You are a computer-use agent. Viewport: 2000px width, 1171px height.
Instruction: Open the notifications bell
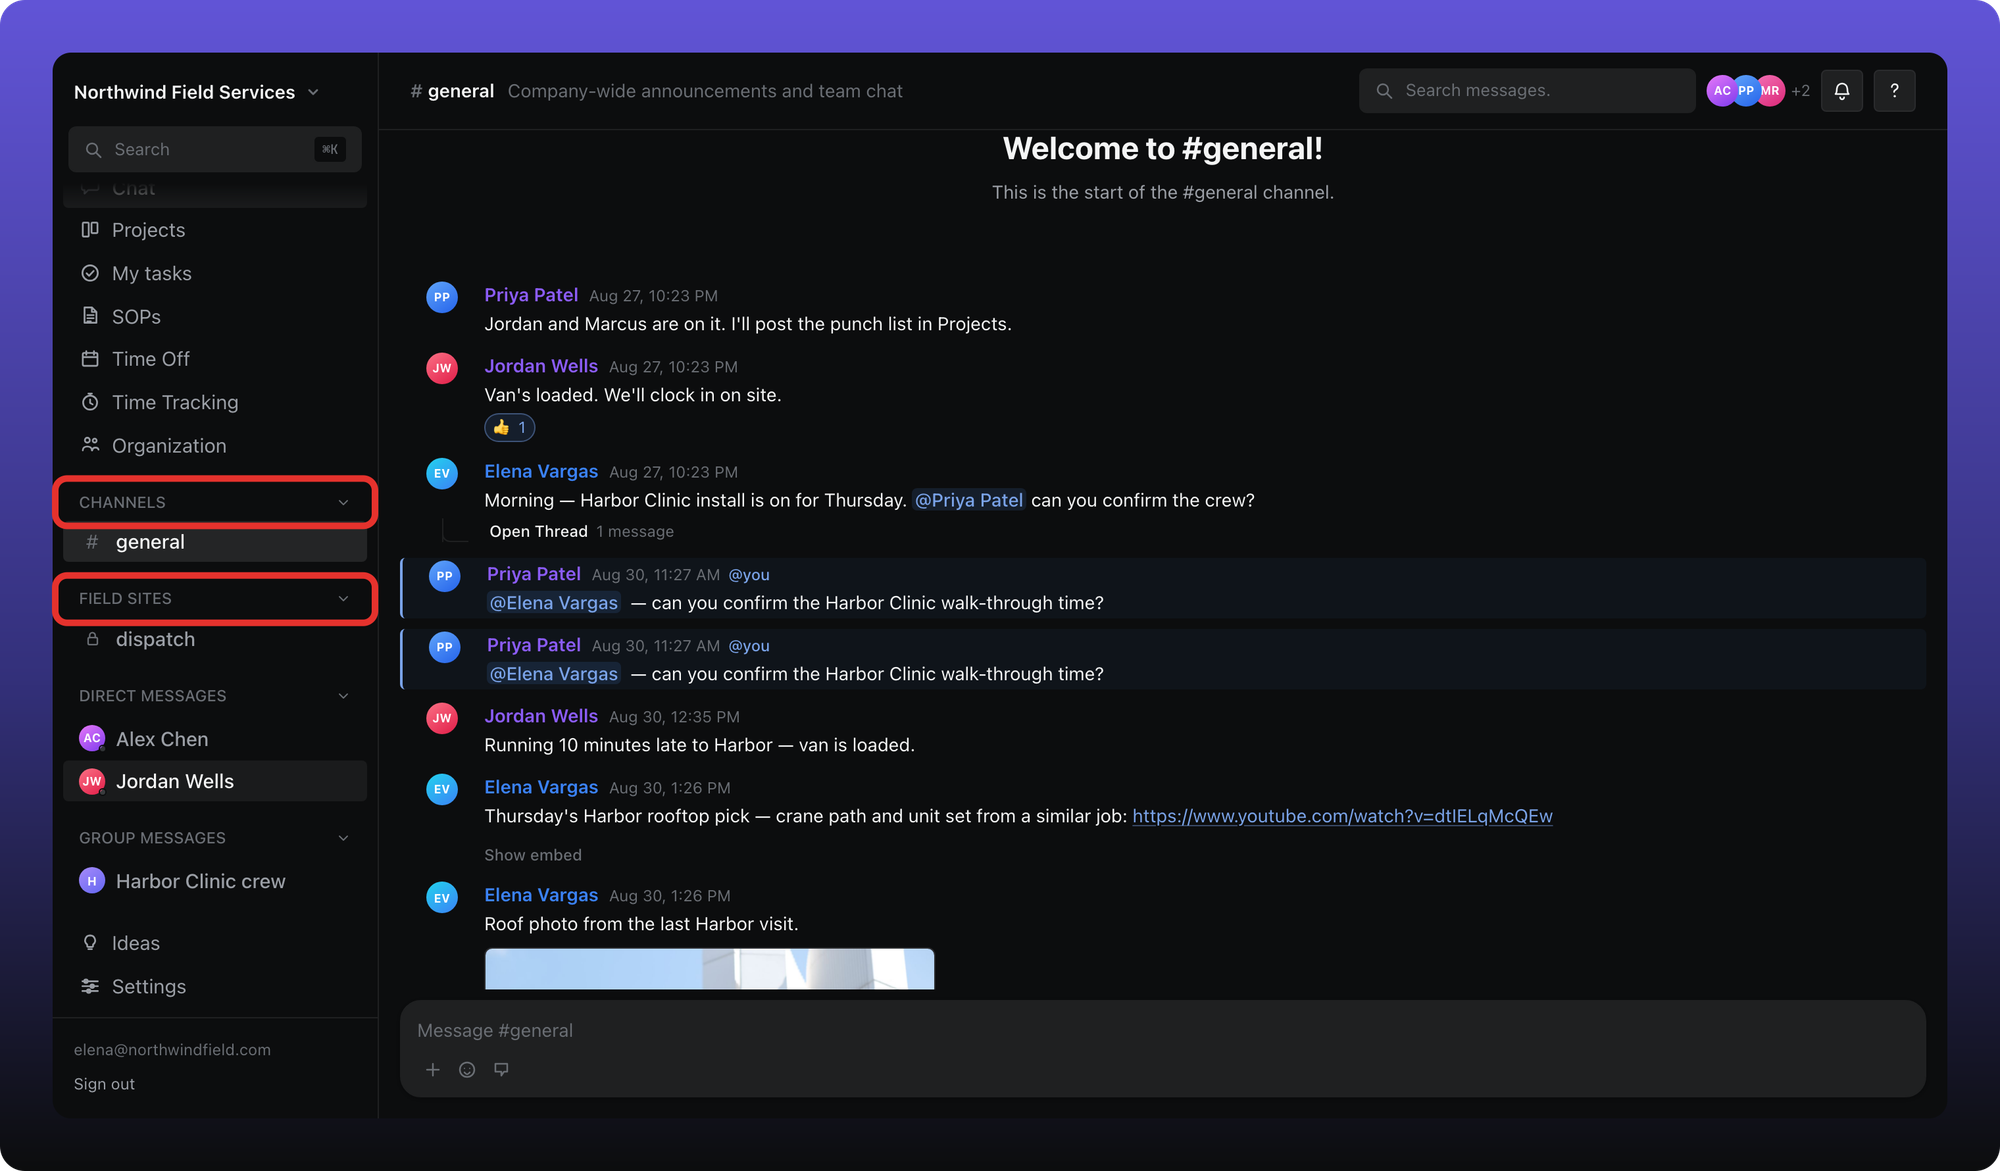tap(1841, 91)
